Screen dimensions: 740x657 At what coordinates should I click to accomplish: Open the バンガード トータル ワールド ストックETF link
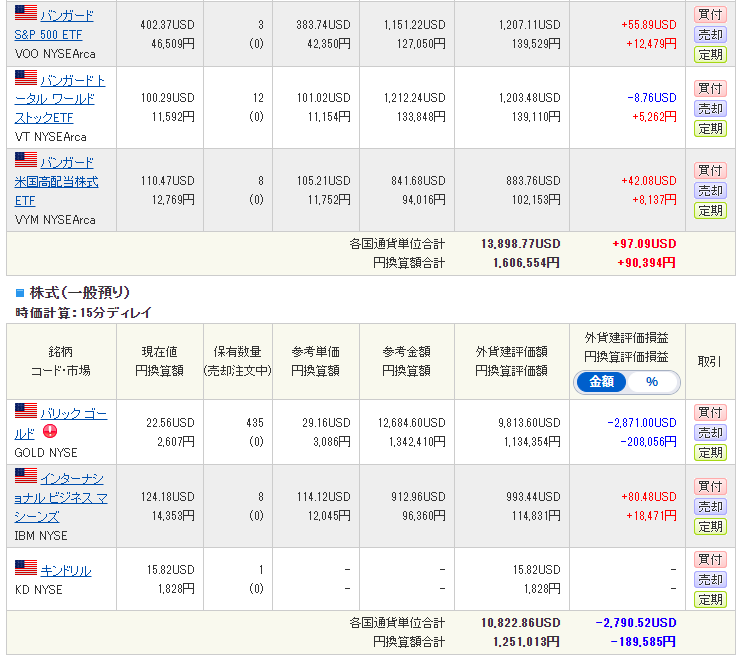click(x=59, y=99)
